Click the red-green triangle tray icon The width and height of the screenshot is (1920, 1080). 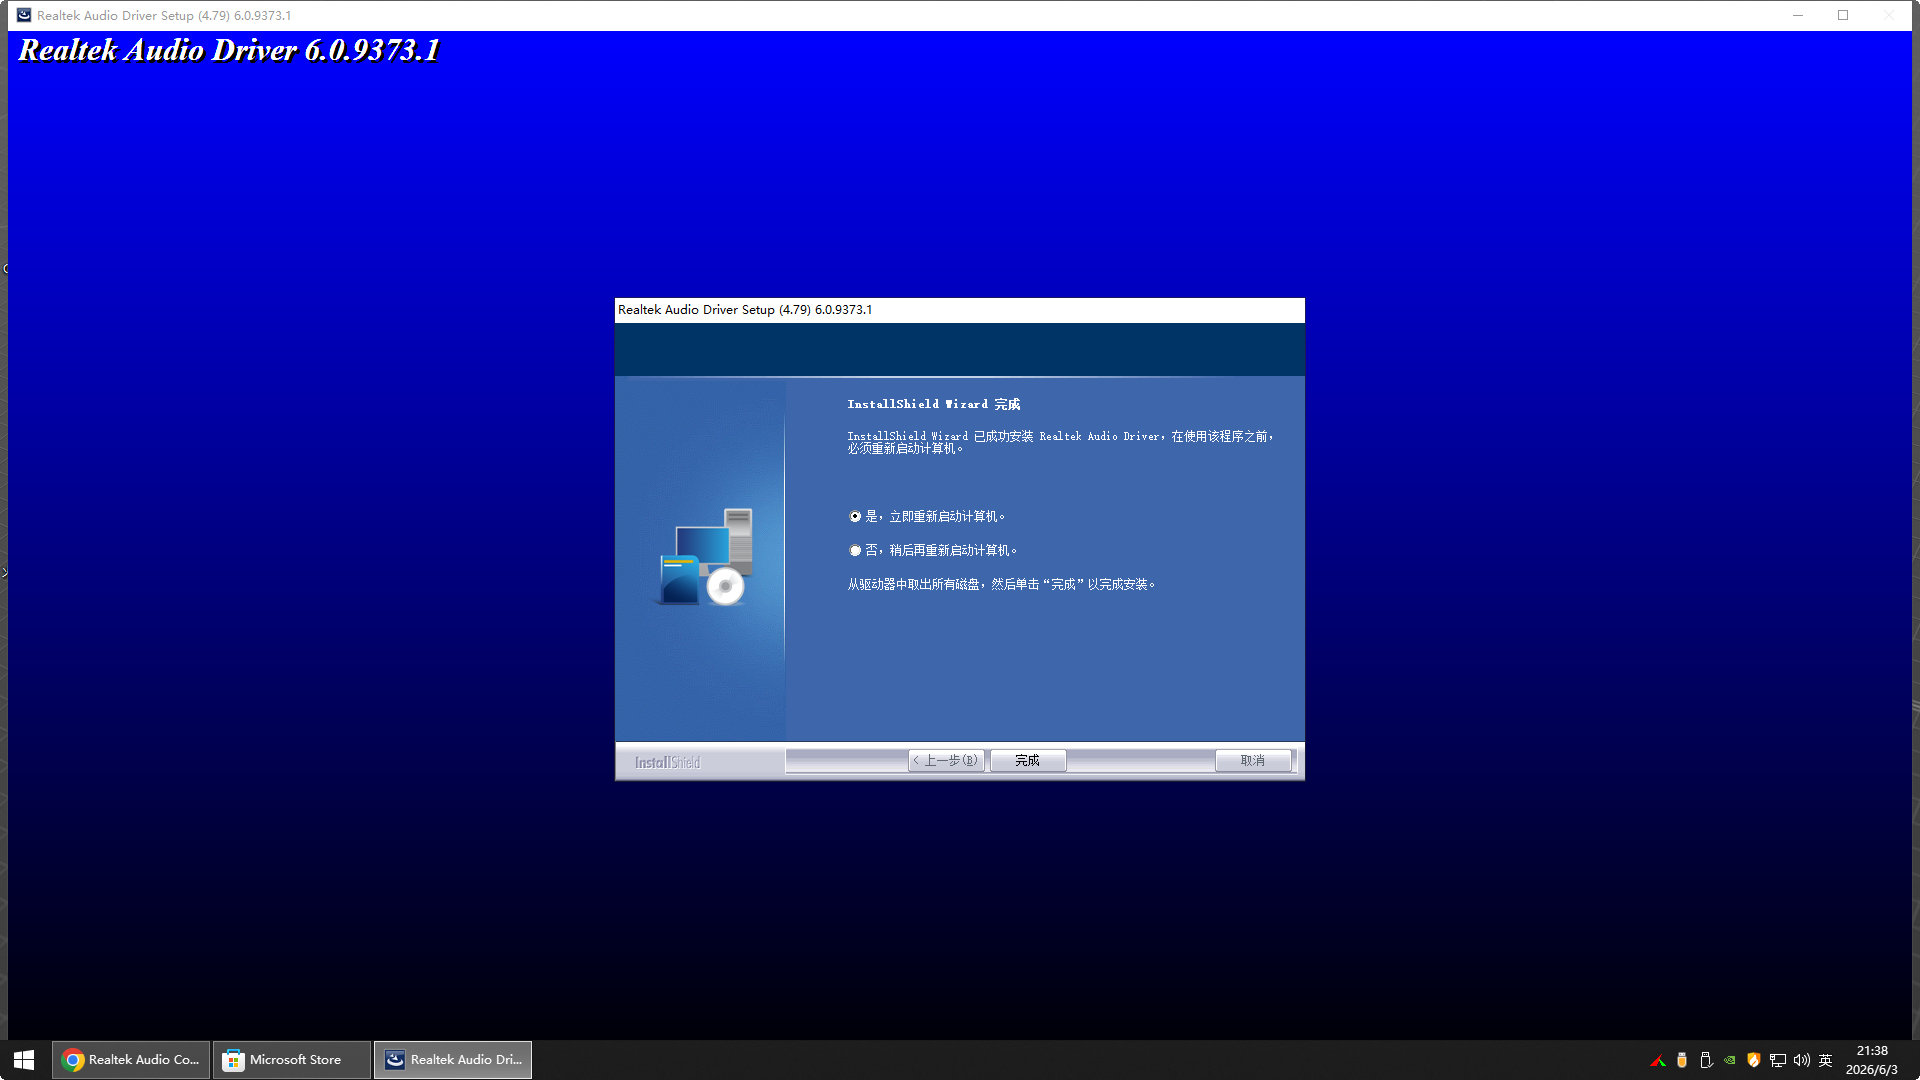click(x=1658, y=1060)
